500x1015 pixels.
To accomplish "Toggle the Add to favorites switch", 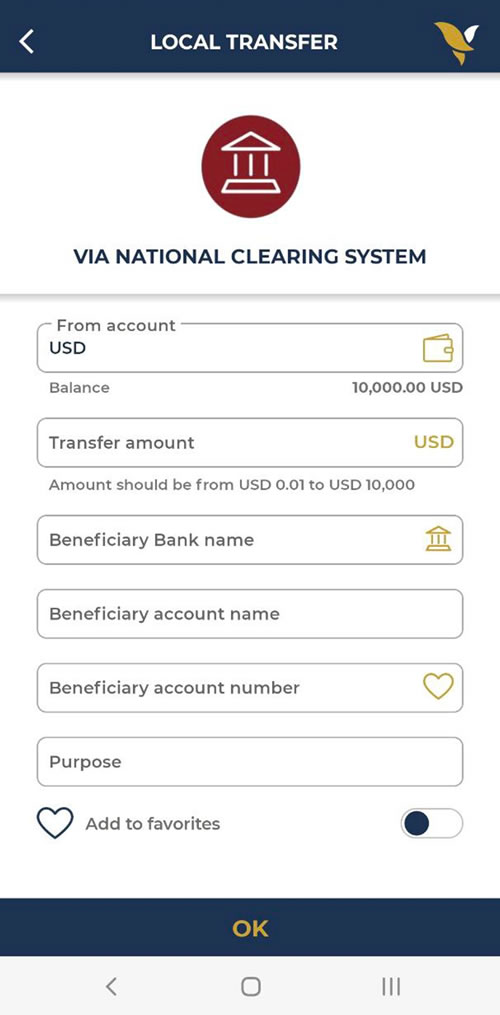I will click(x=431, y=824).
